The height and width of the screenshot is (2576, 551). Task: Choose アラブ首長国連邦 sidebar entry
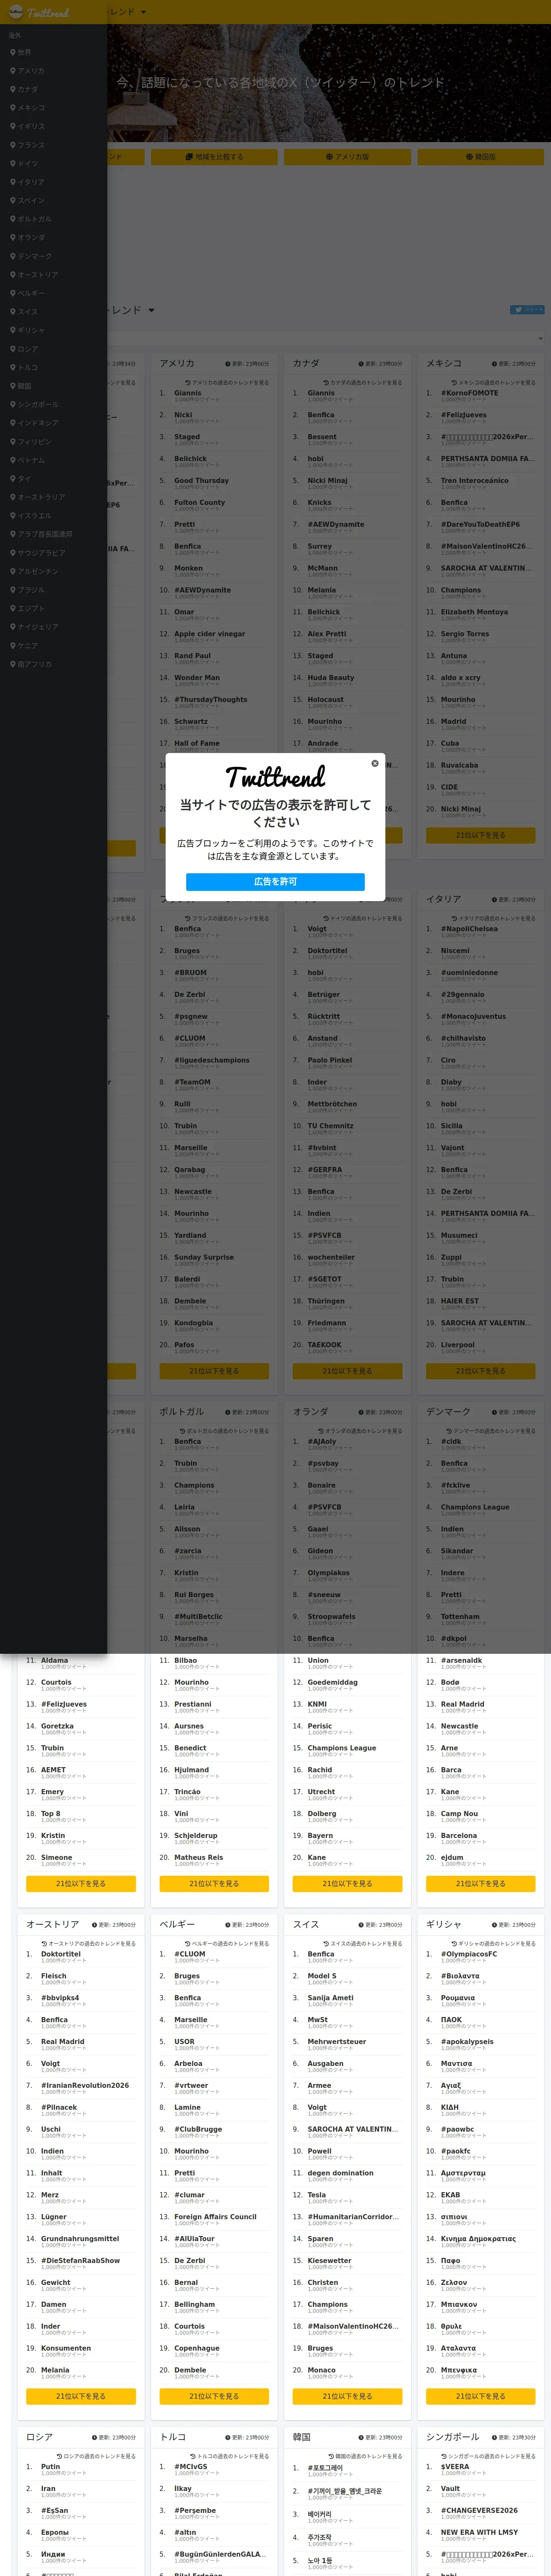(x=41, y=534)
